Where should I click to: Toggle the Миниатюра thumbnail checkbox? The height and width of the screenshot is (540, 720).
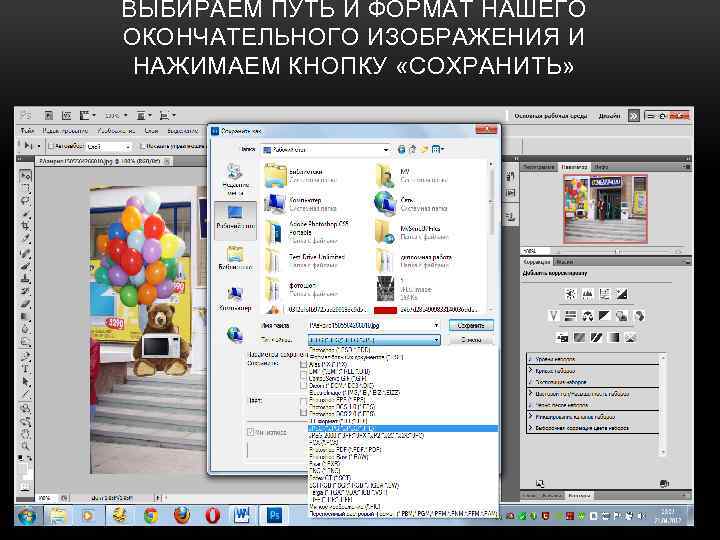click(x=251, y=432)
